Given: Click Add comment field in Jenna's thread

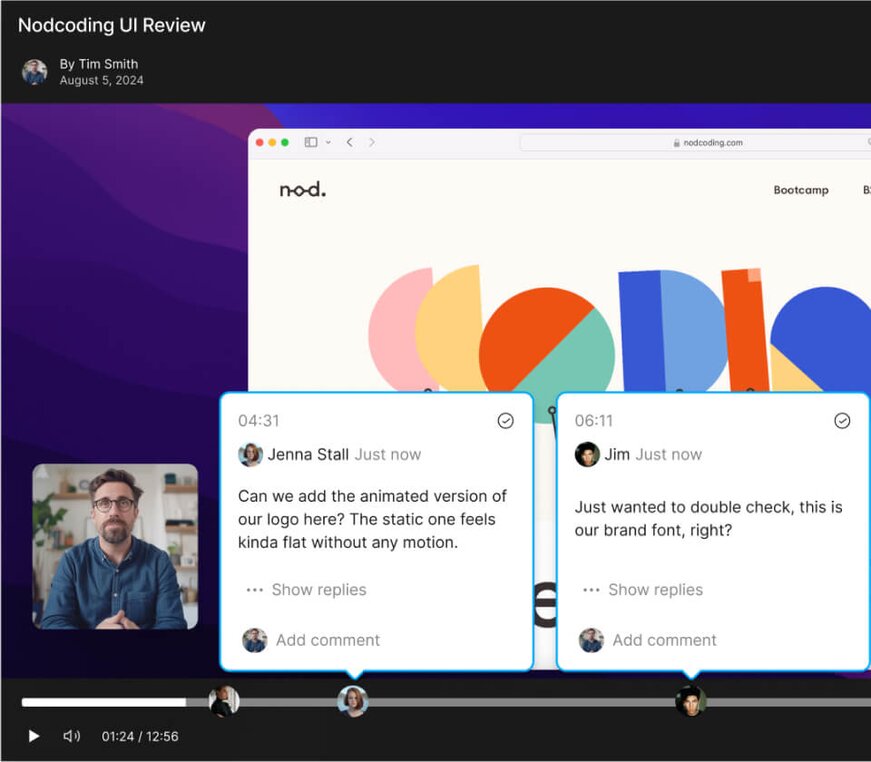Looking at the screenshot, I should (x=328, y=640).
